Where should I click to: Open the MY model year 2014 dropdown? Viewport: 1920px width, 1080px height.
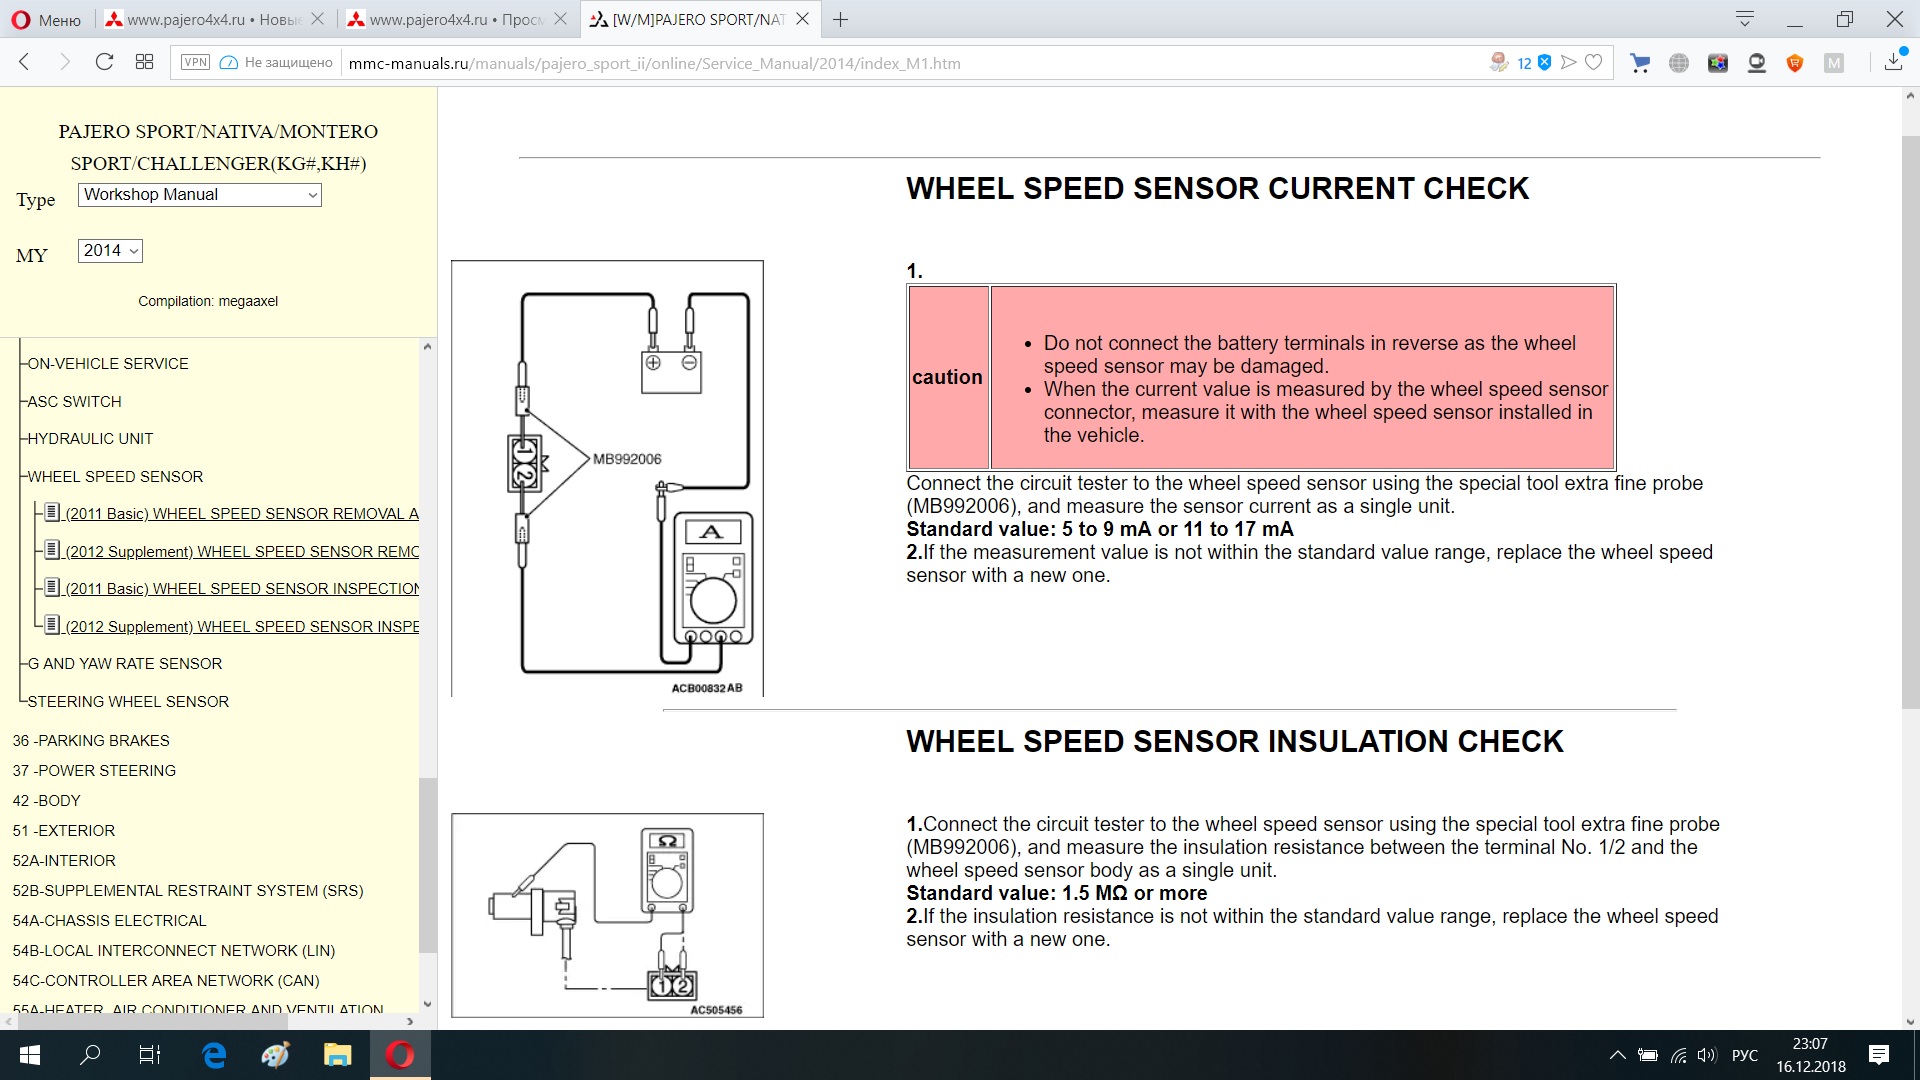[110, 251]
